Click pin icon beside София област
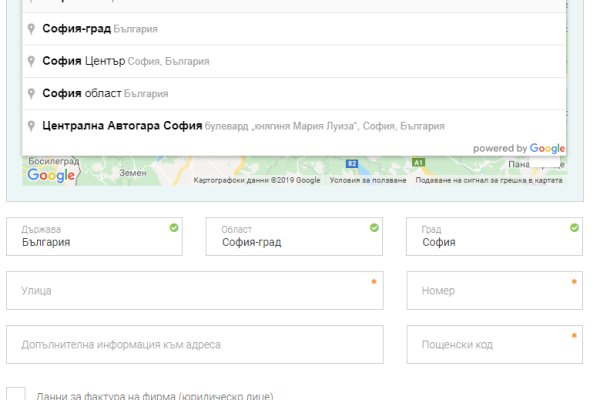The width and height of the screenshot is (600, 400). point(32,93)
